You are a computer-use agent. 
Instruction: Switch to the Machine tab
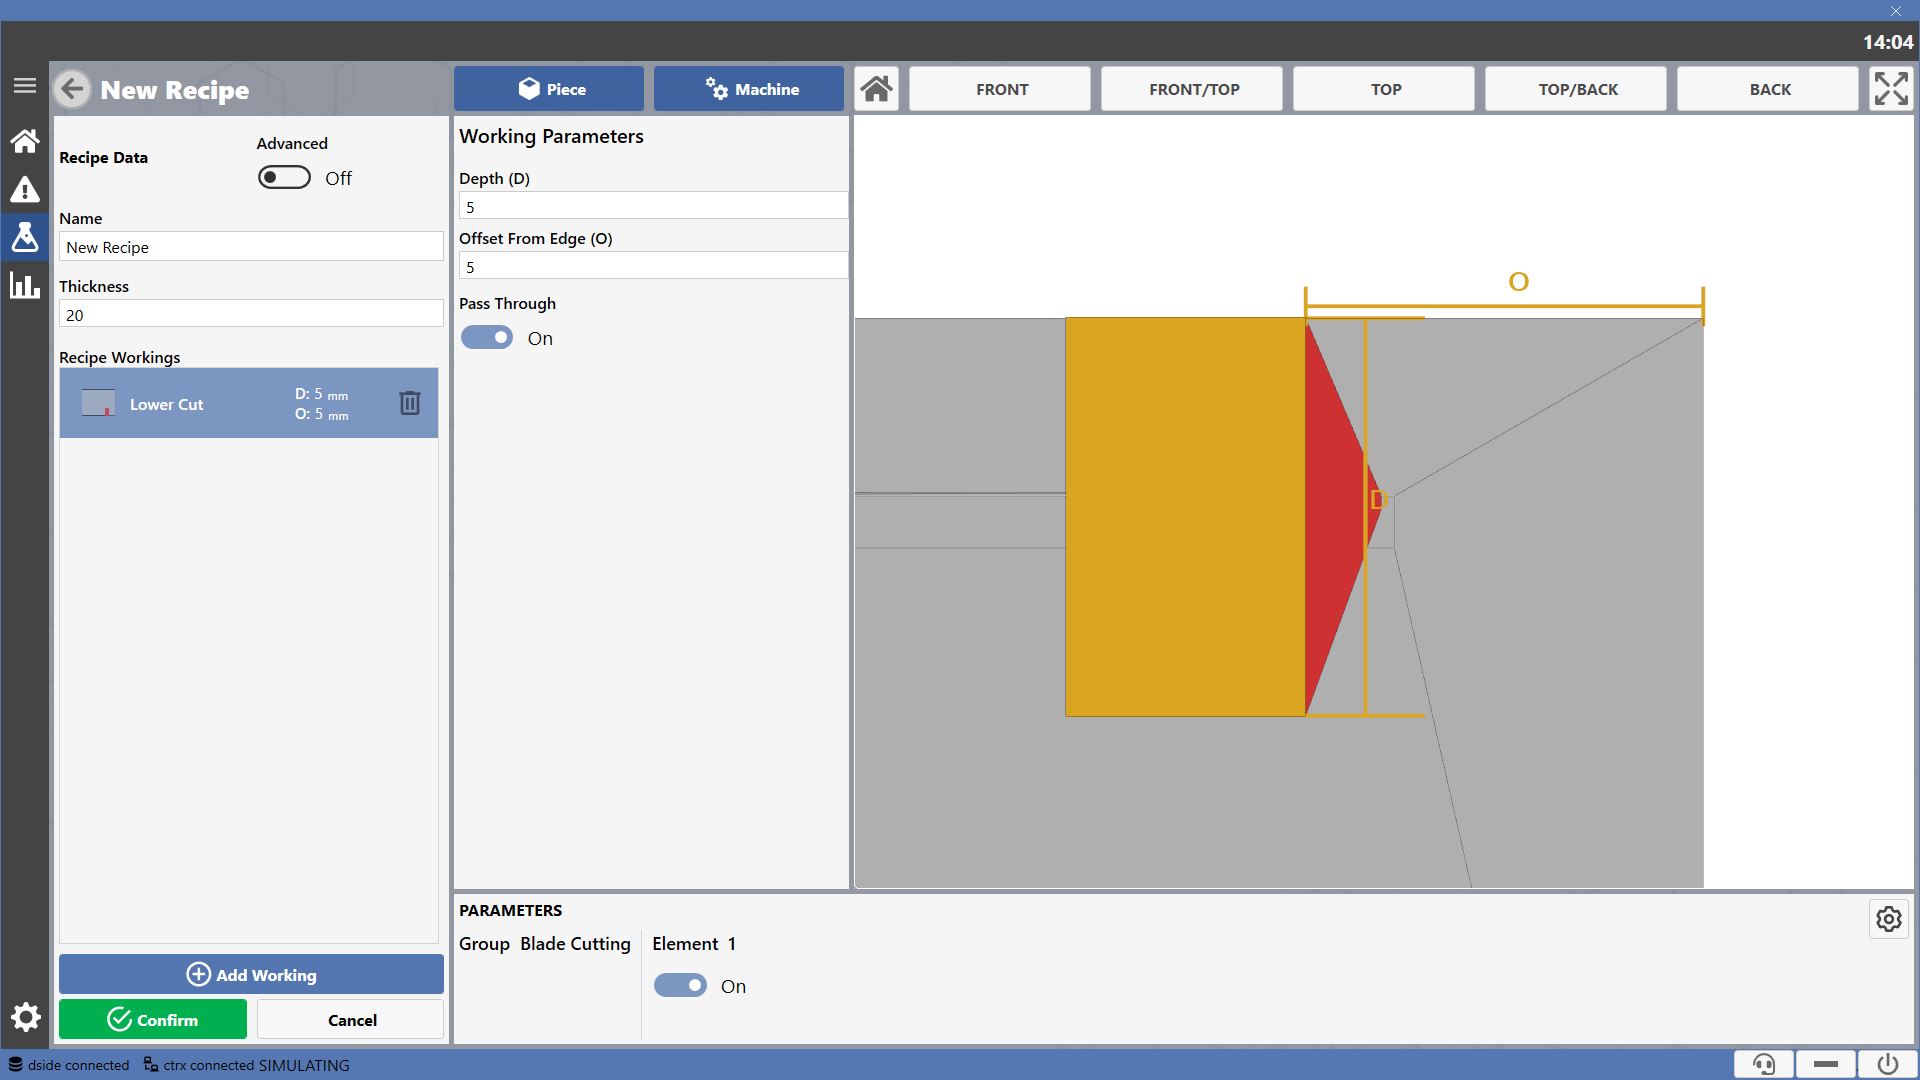point(749,89)
